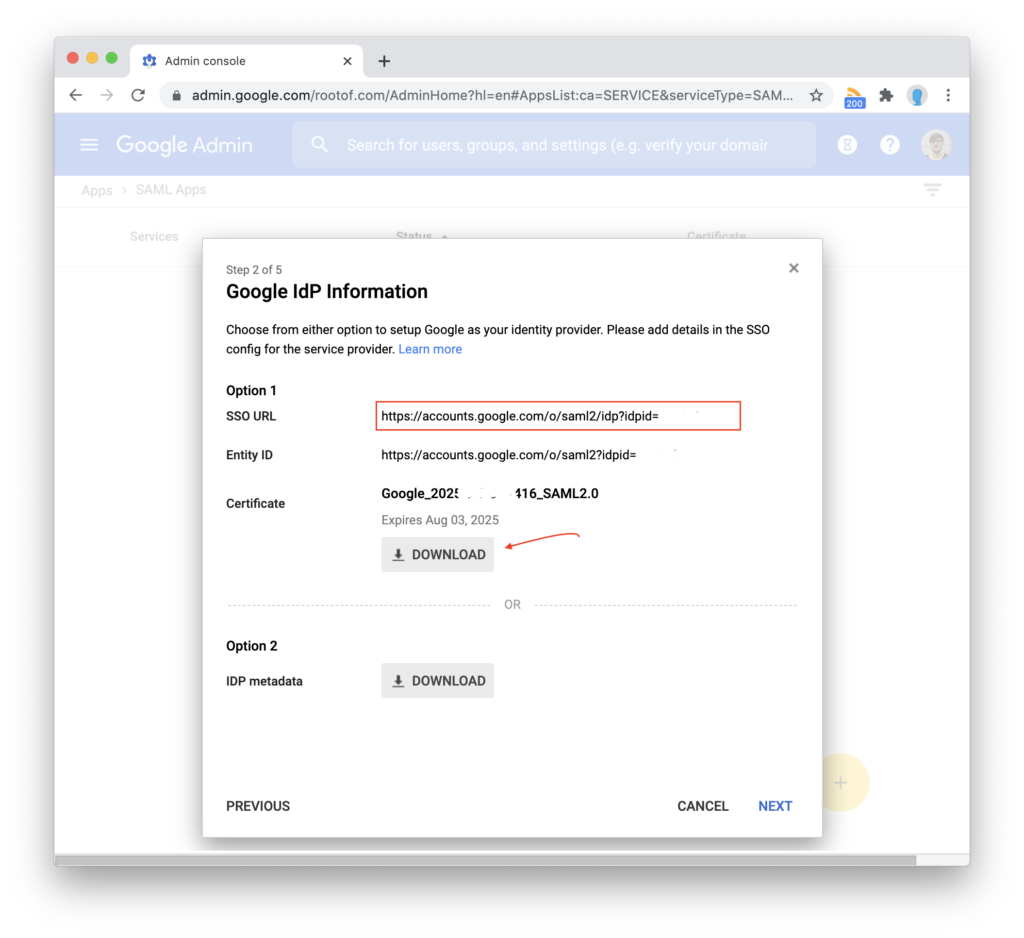Open the Learn more link
The image size is (1024, 938).
click(x=430, y=349)
